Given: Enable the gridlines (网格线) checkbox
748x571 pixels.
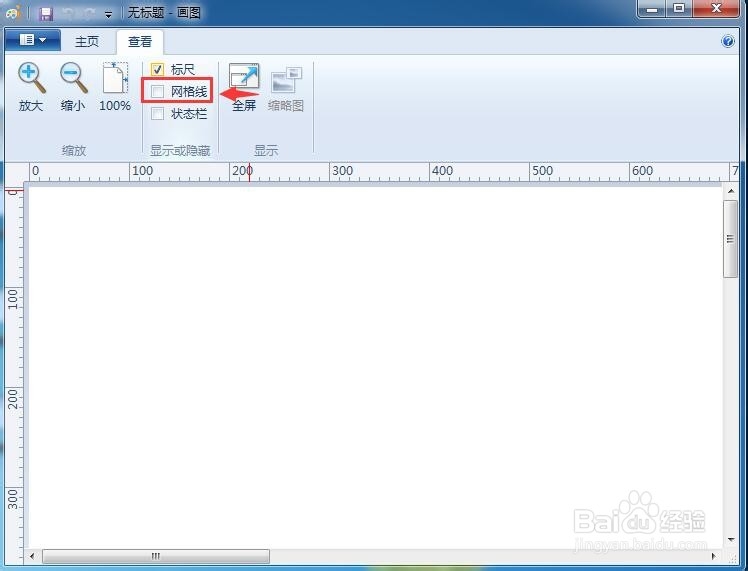Looking at the screenshot, I should (157, 91).
